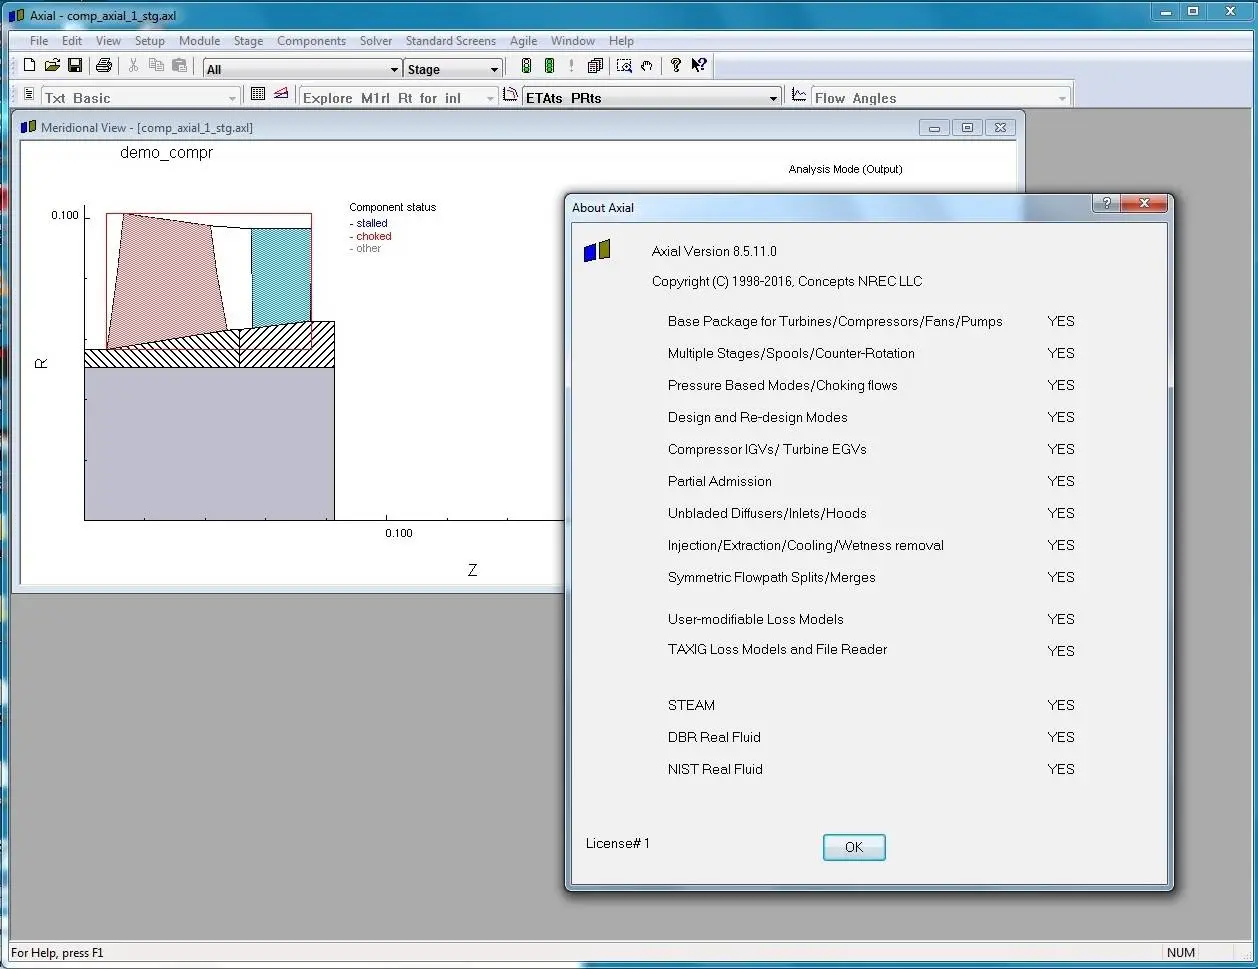
Task: Expand the All dropdown
Action: coord(394,69)
